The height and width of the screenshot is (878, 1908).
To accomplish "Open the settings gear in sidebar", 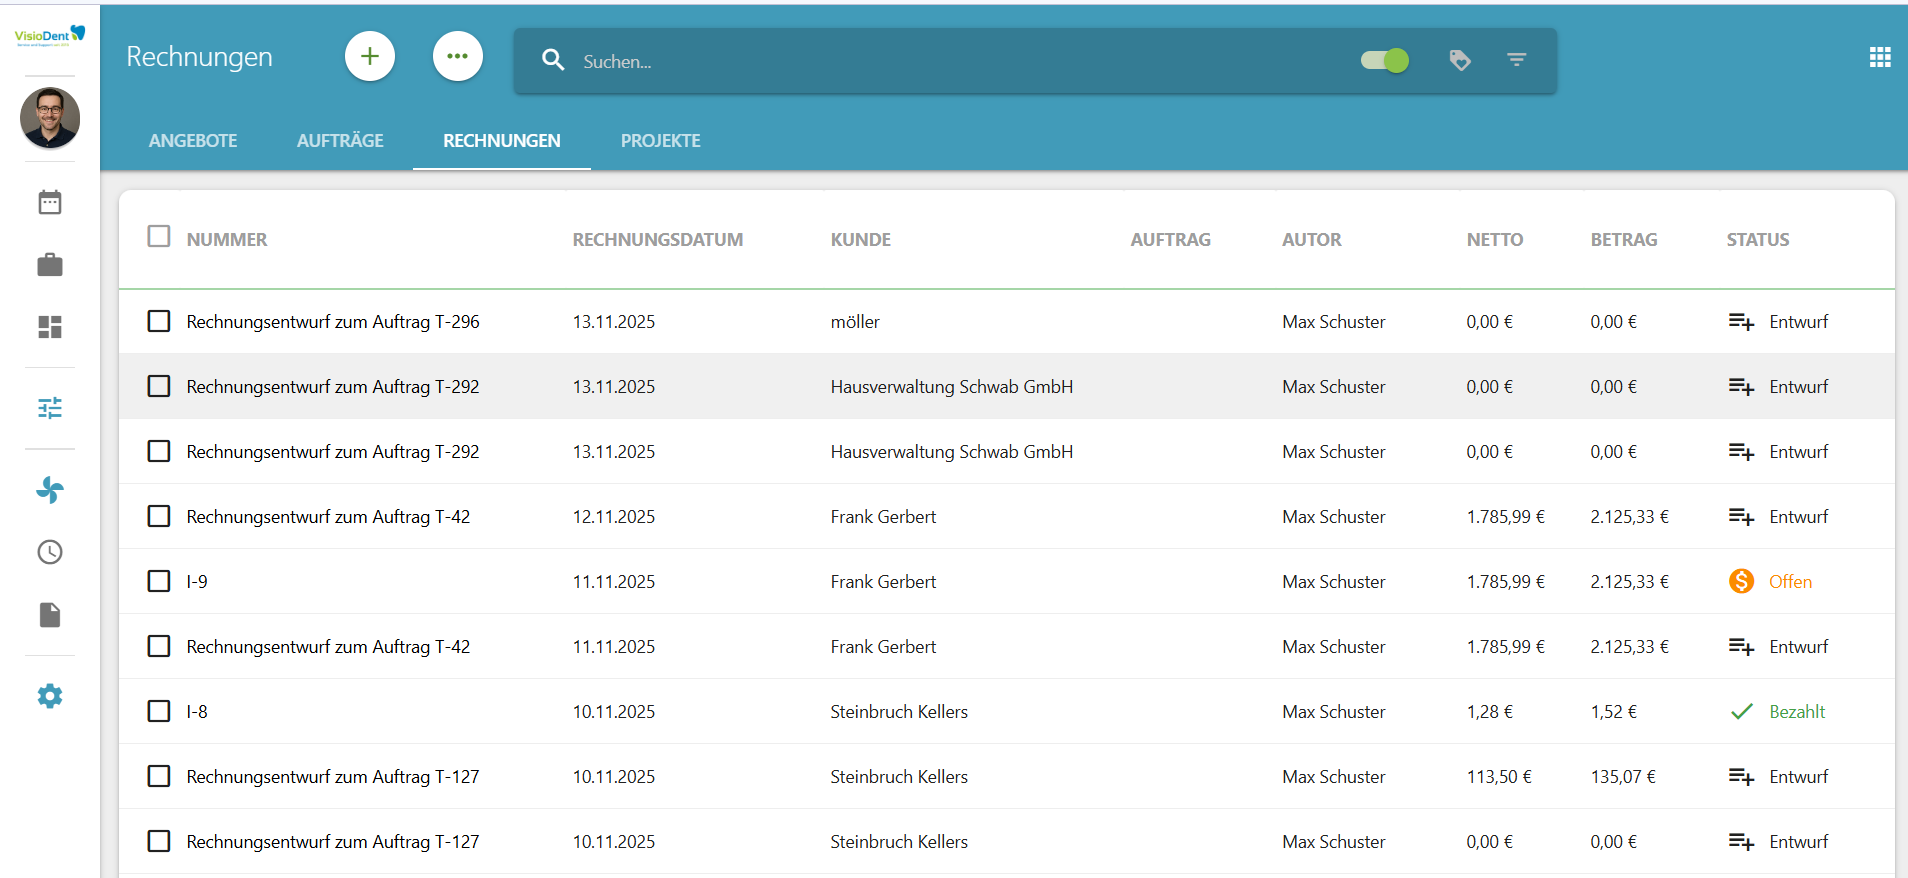I will pyautogui.click(x=50, y=696).
